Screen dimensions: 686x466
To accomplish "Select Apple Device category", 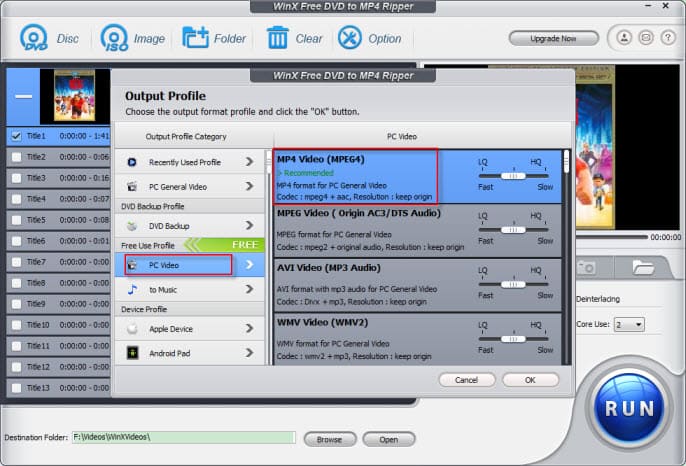I will coord(190,329).
